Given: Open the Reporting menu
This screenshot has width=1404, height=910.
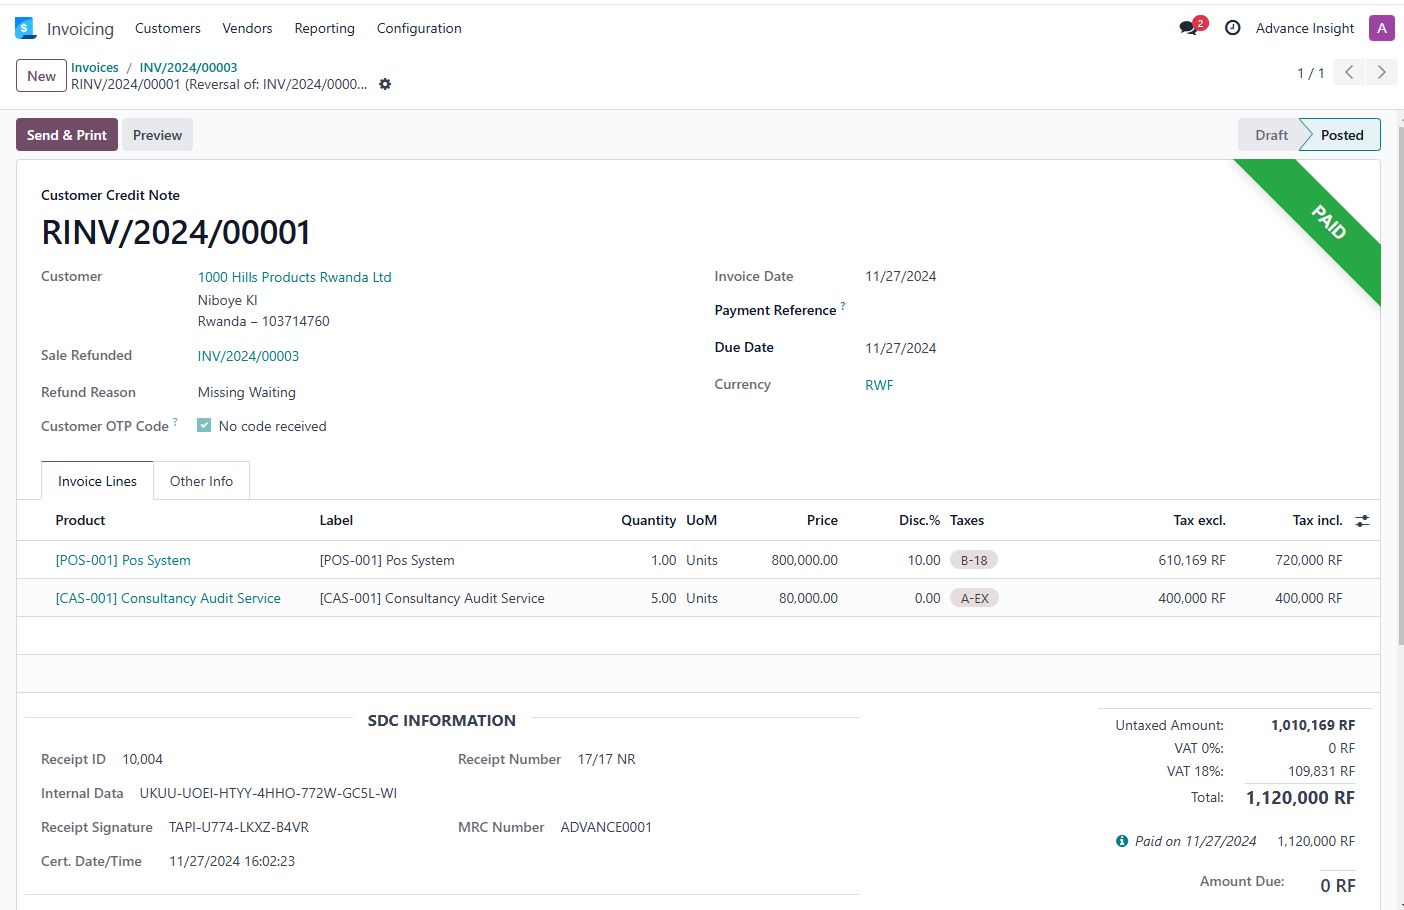Looking at the screenshot, I should (x=324, y=28).
